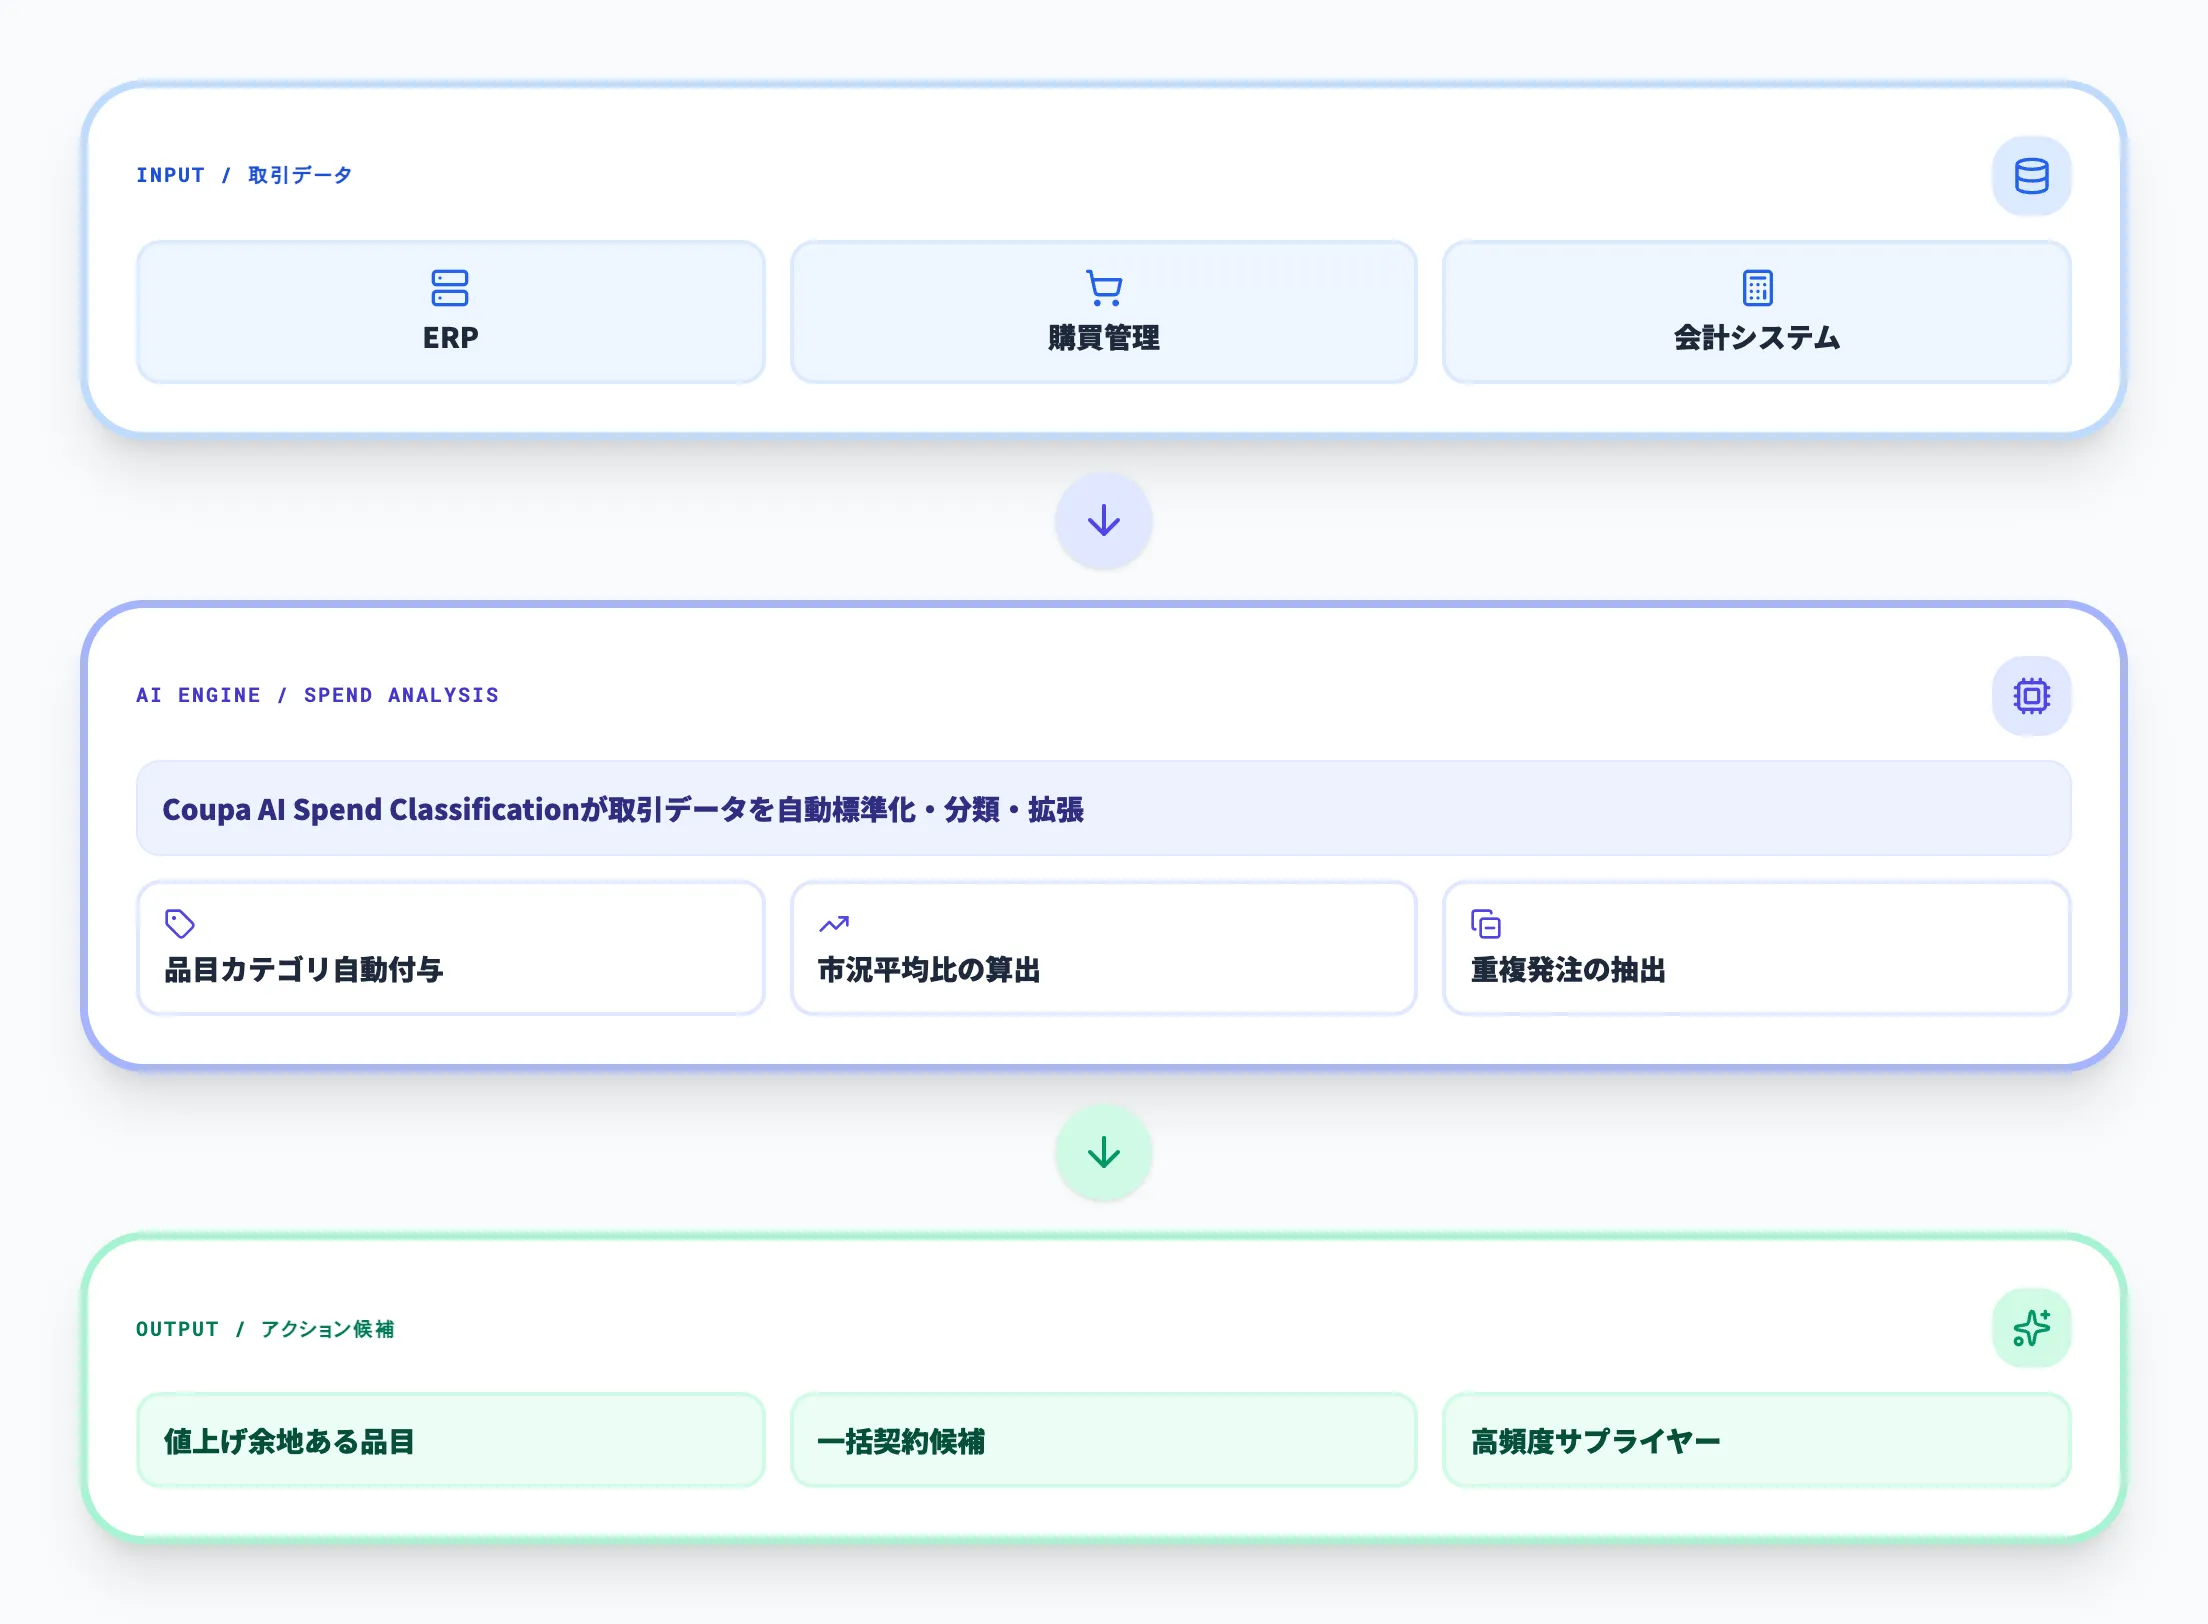Click the trending-up chart icon above 市況平均比の算出
2208x1624 pixels.
(834, 924)
